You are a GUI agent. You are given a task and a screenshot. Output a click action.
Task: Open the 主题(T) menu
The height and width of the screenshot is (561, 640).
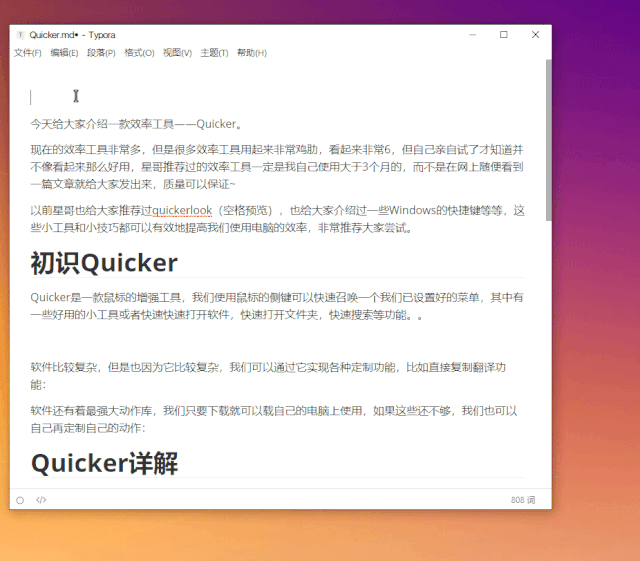(x=214, y=53)
